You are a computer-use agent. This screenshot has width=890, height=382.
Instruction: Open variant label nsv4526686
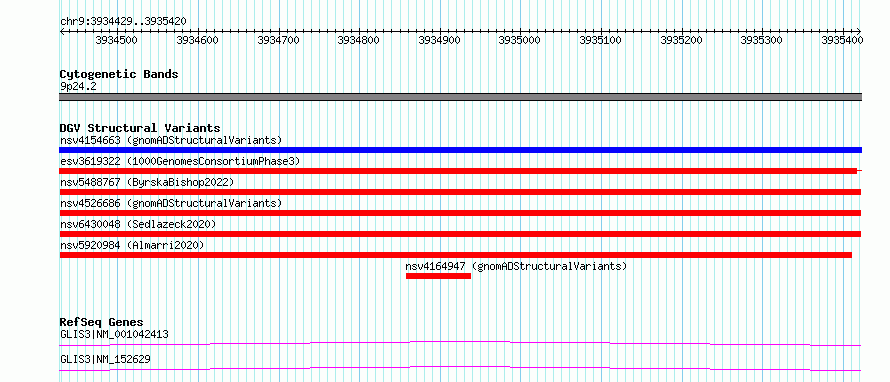171,203
